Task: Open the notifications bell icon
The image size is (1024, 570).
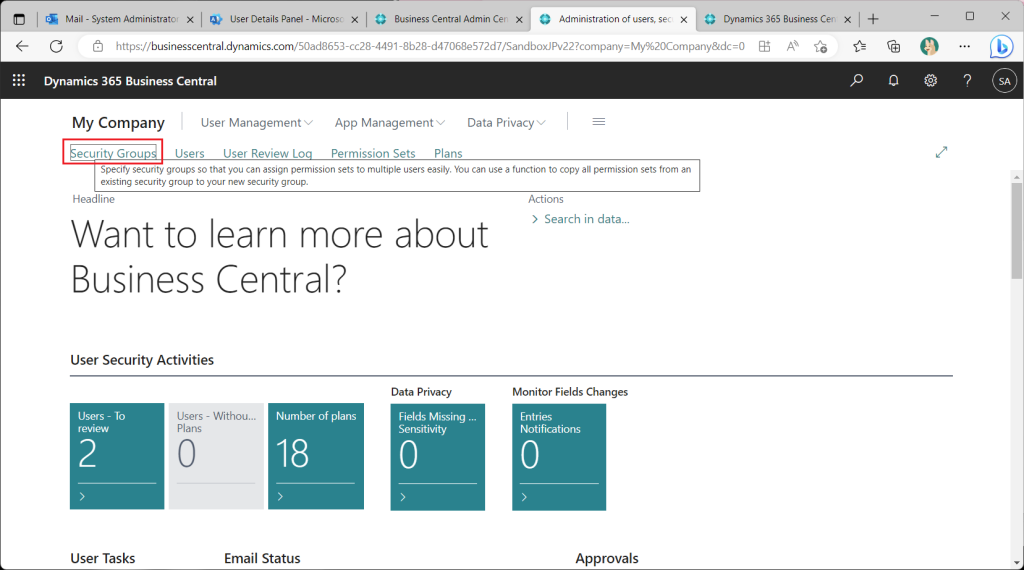Action: pos(893,80)
